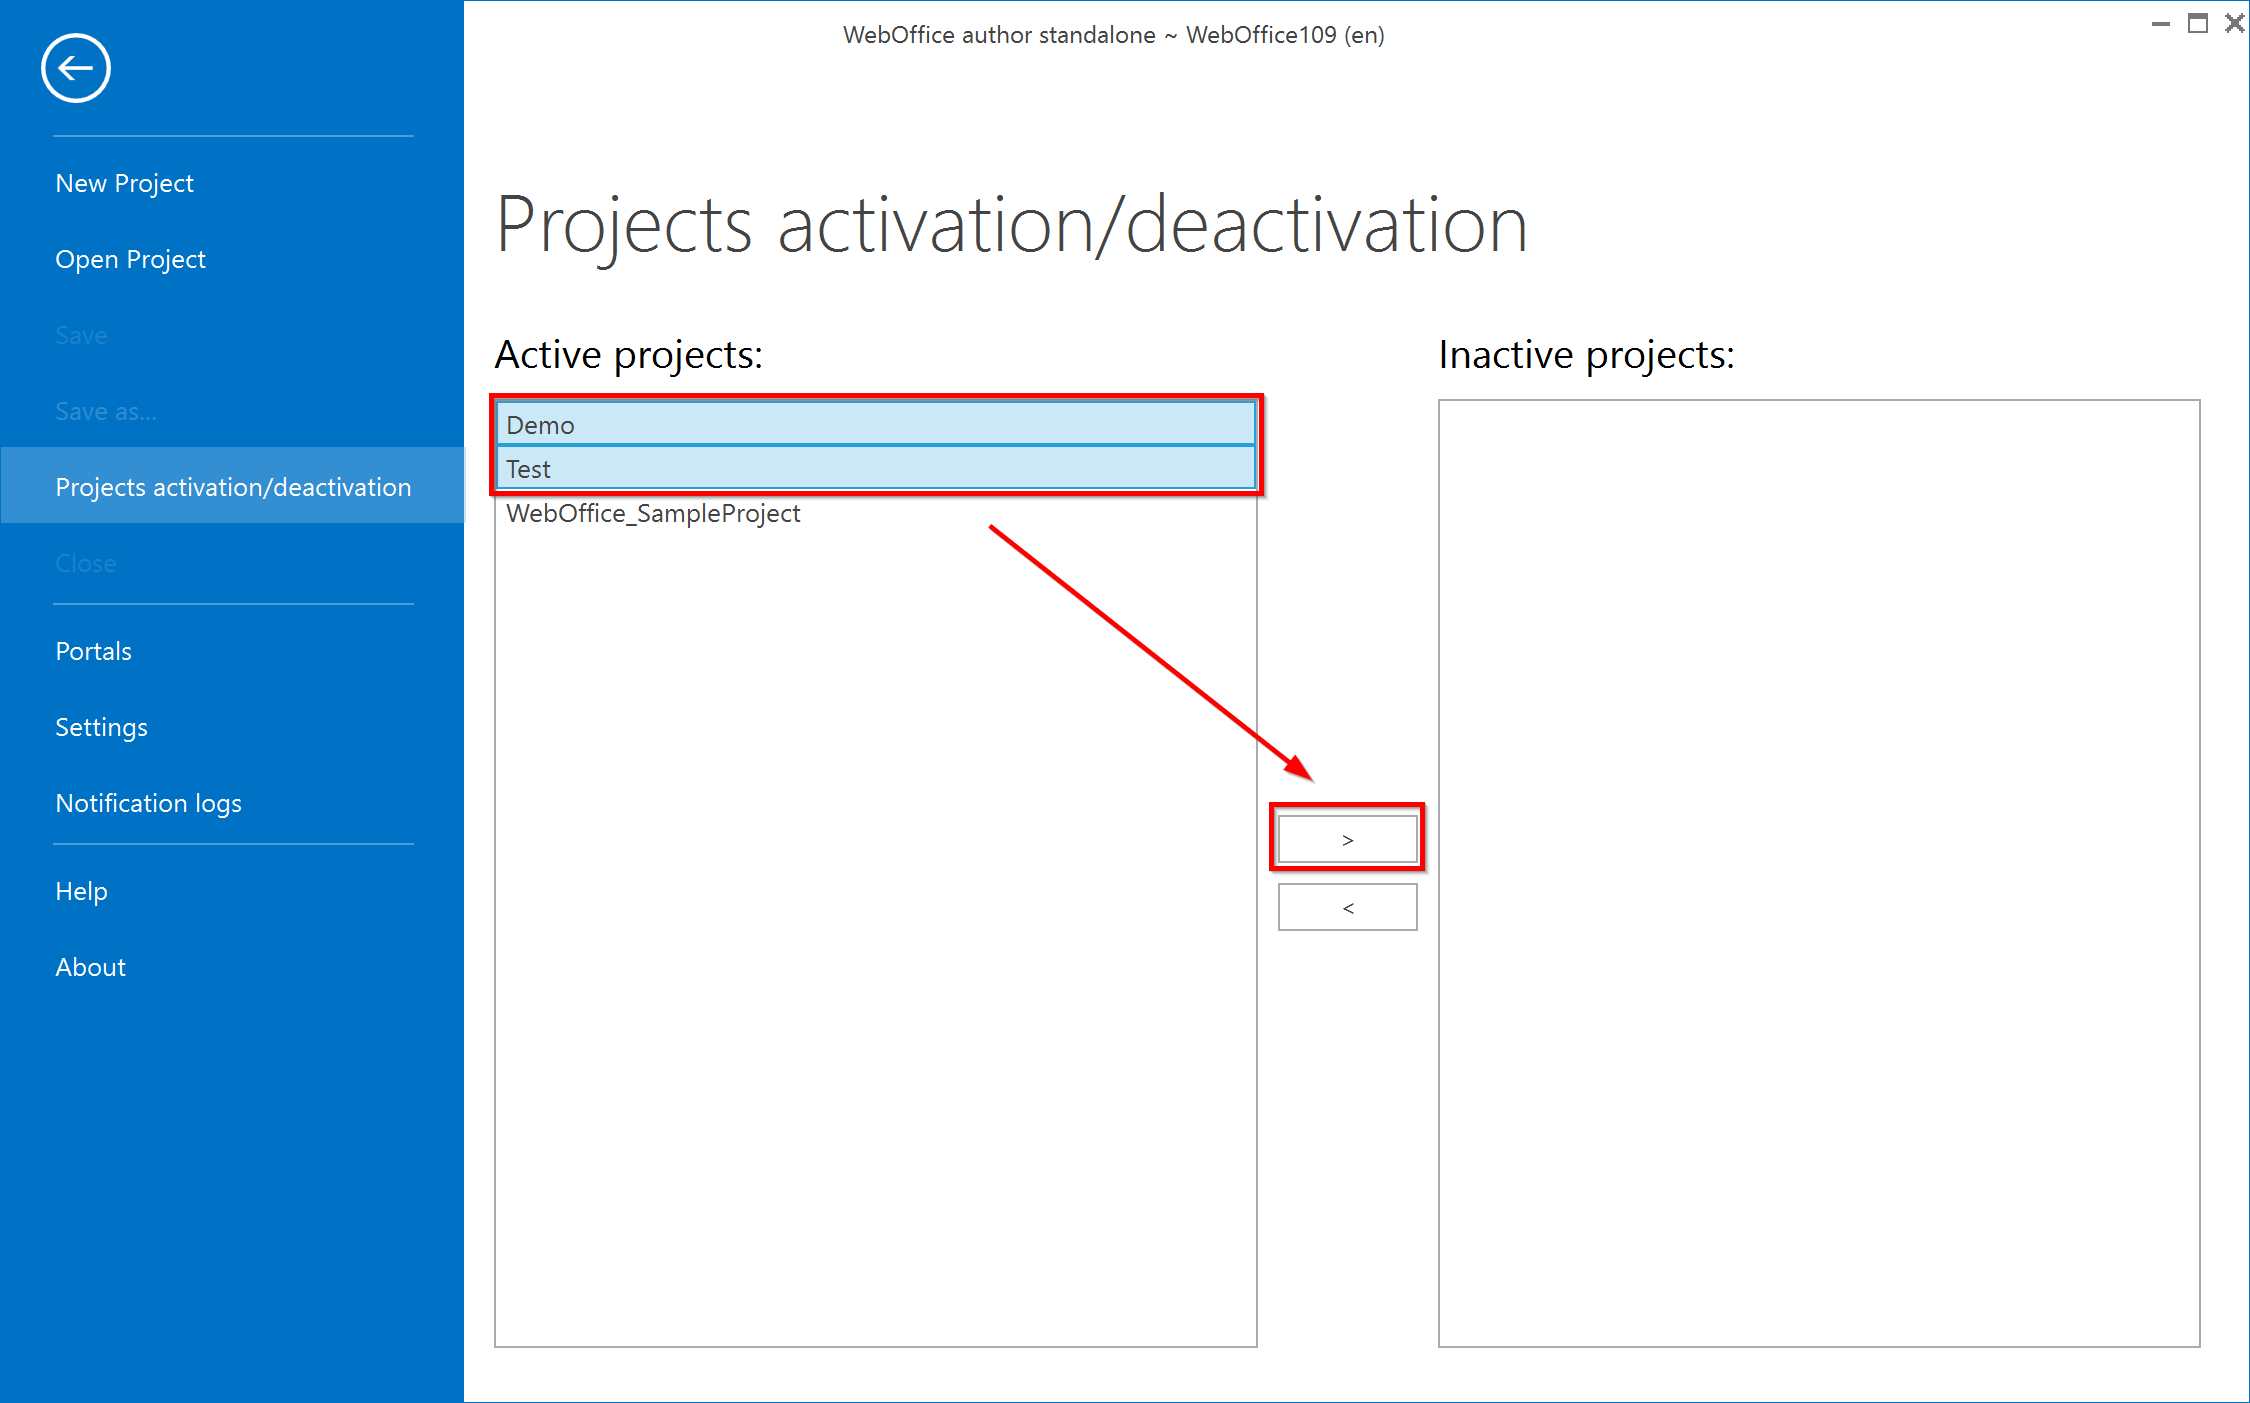This screenshot has width=2250, height=1403.
Task: Click the '>' button to deactivate selected projects
Action: 1347,838
